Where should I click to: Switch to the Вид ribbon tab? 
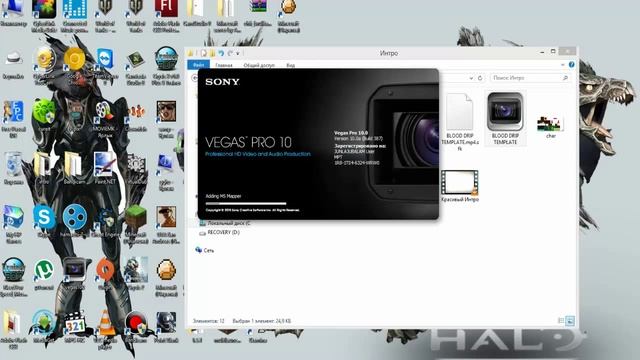pos(290,65)
